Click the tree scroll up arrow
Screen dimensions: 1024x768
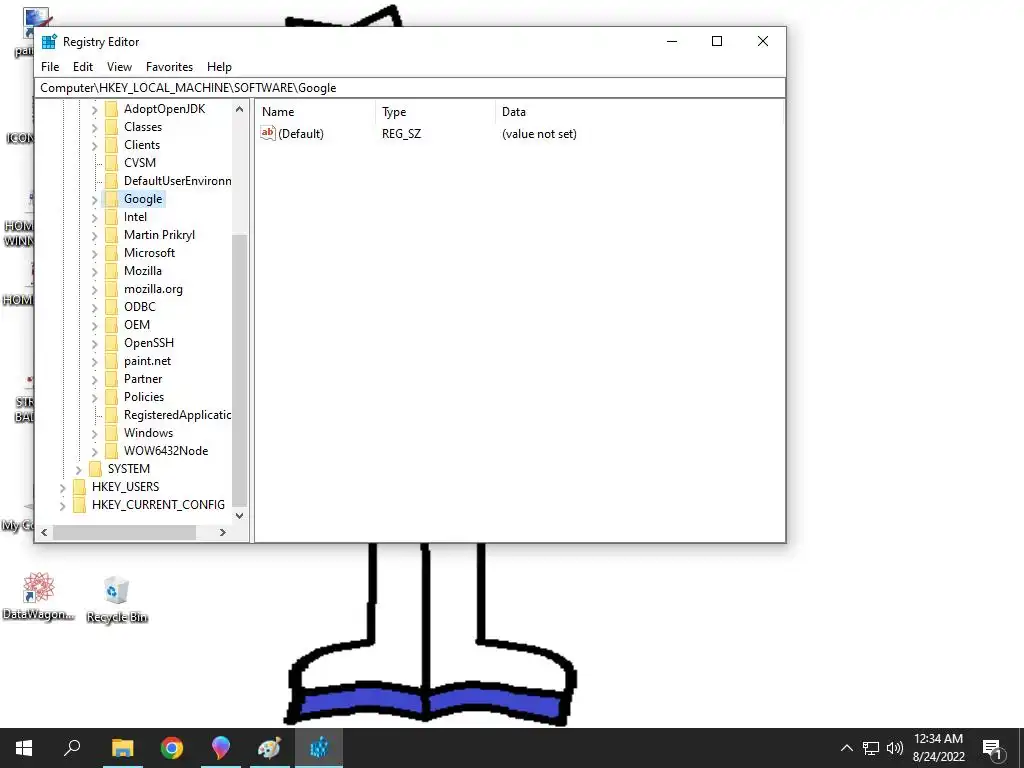pyautogui.click(x=240, y=109)
